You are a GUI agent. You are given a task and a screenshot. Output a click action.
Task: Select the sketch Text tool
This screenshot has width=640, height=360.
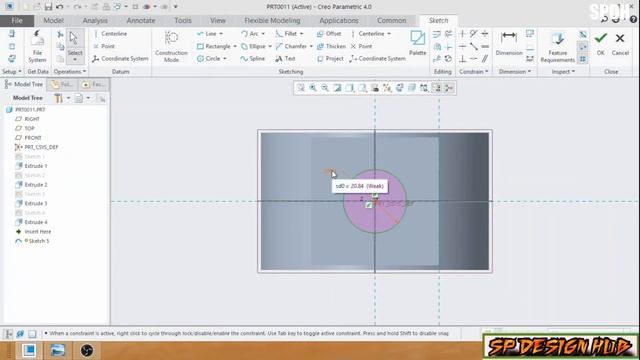[x=285, y=58]
